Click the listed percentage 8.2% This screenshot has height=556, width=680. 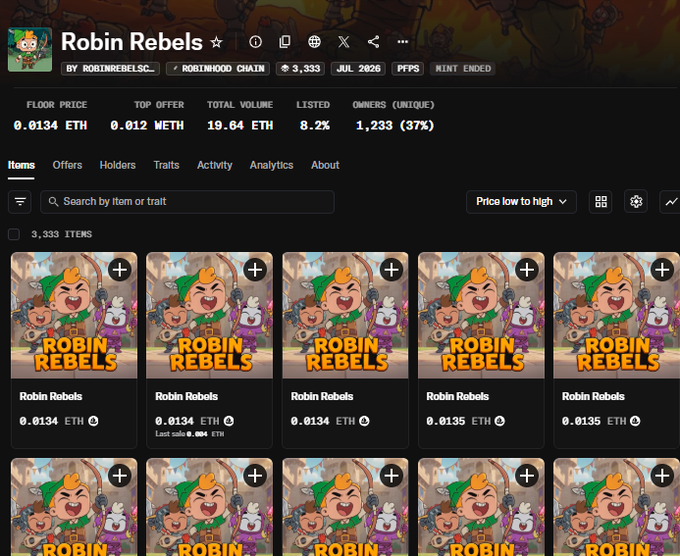314,126
